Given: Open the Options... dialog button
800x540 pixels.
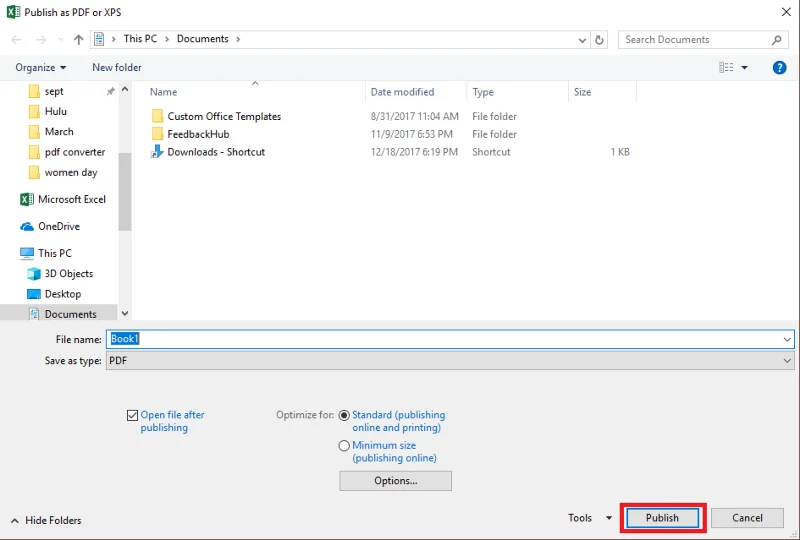Looking at the screenshot, I should (x=395, y=481).
